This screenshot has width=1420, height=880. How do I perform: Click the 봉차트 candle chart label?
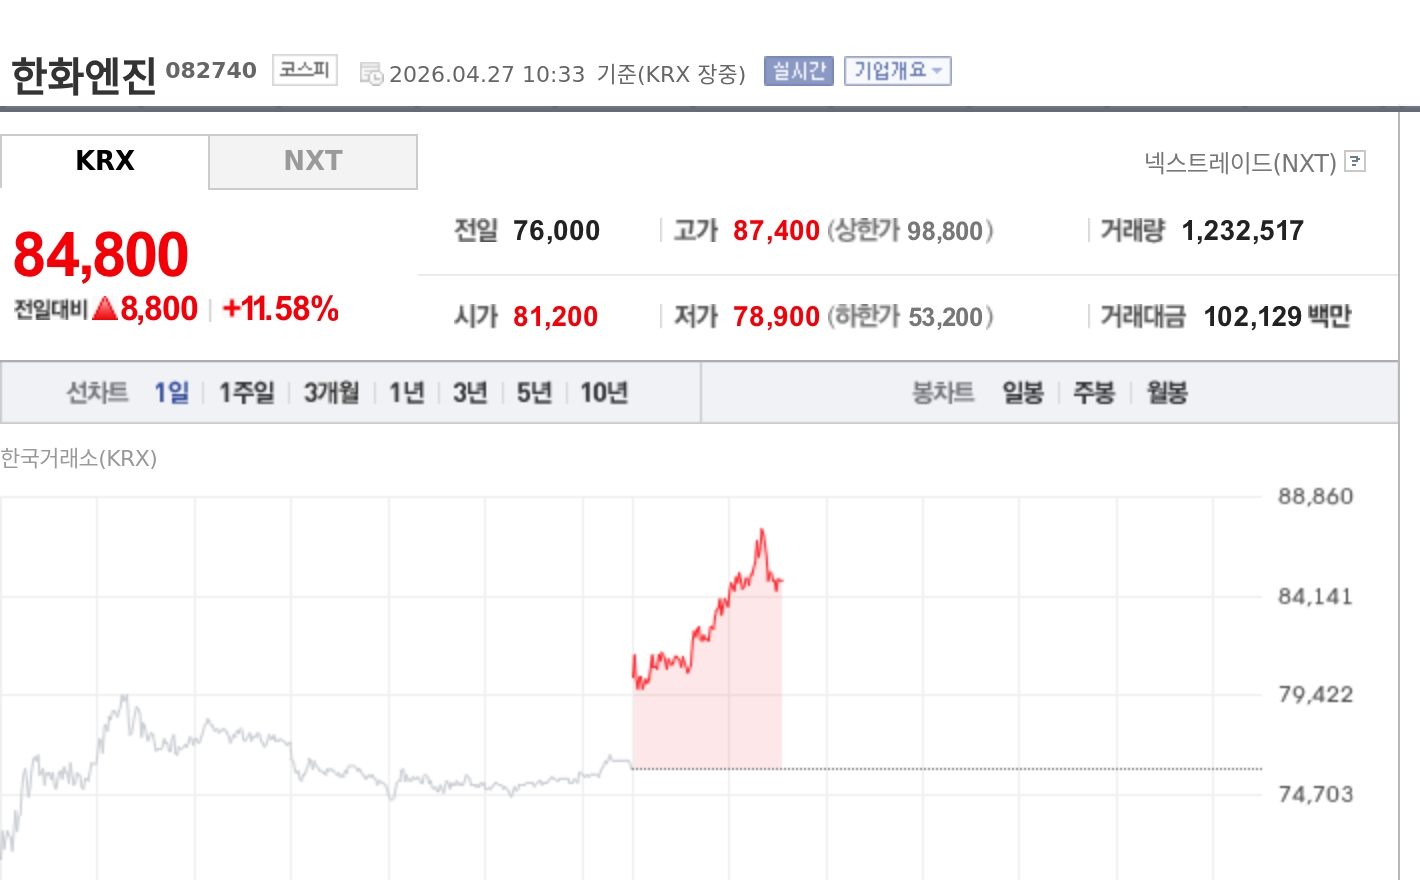click(942, 393)
